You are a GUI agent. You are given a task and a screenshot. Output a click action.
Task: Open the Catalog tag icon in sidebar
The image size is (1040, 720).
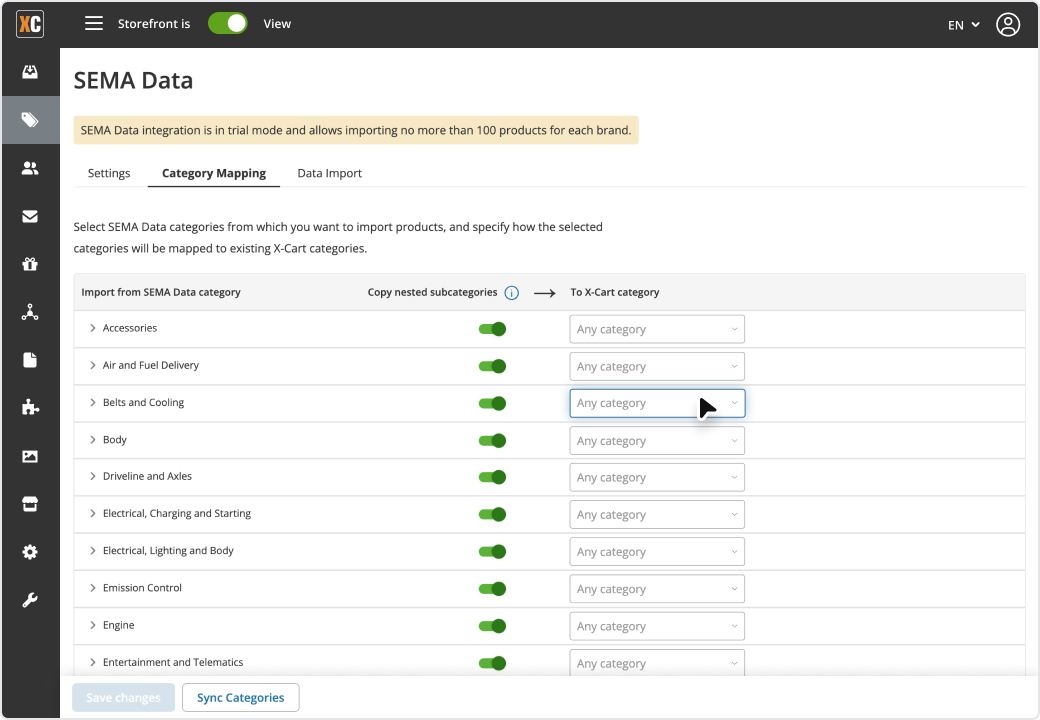[30, 120]
